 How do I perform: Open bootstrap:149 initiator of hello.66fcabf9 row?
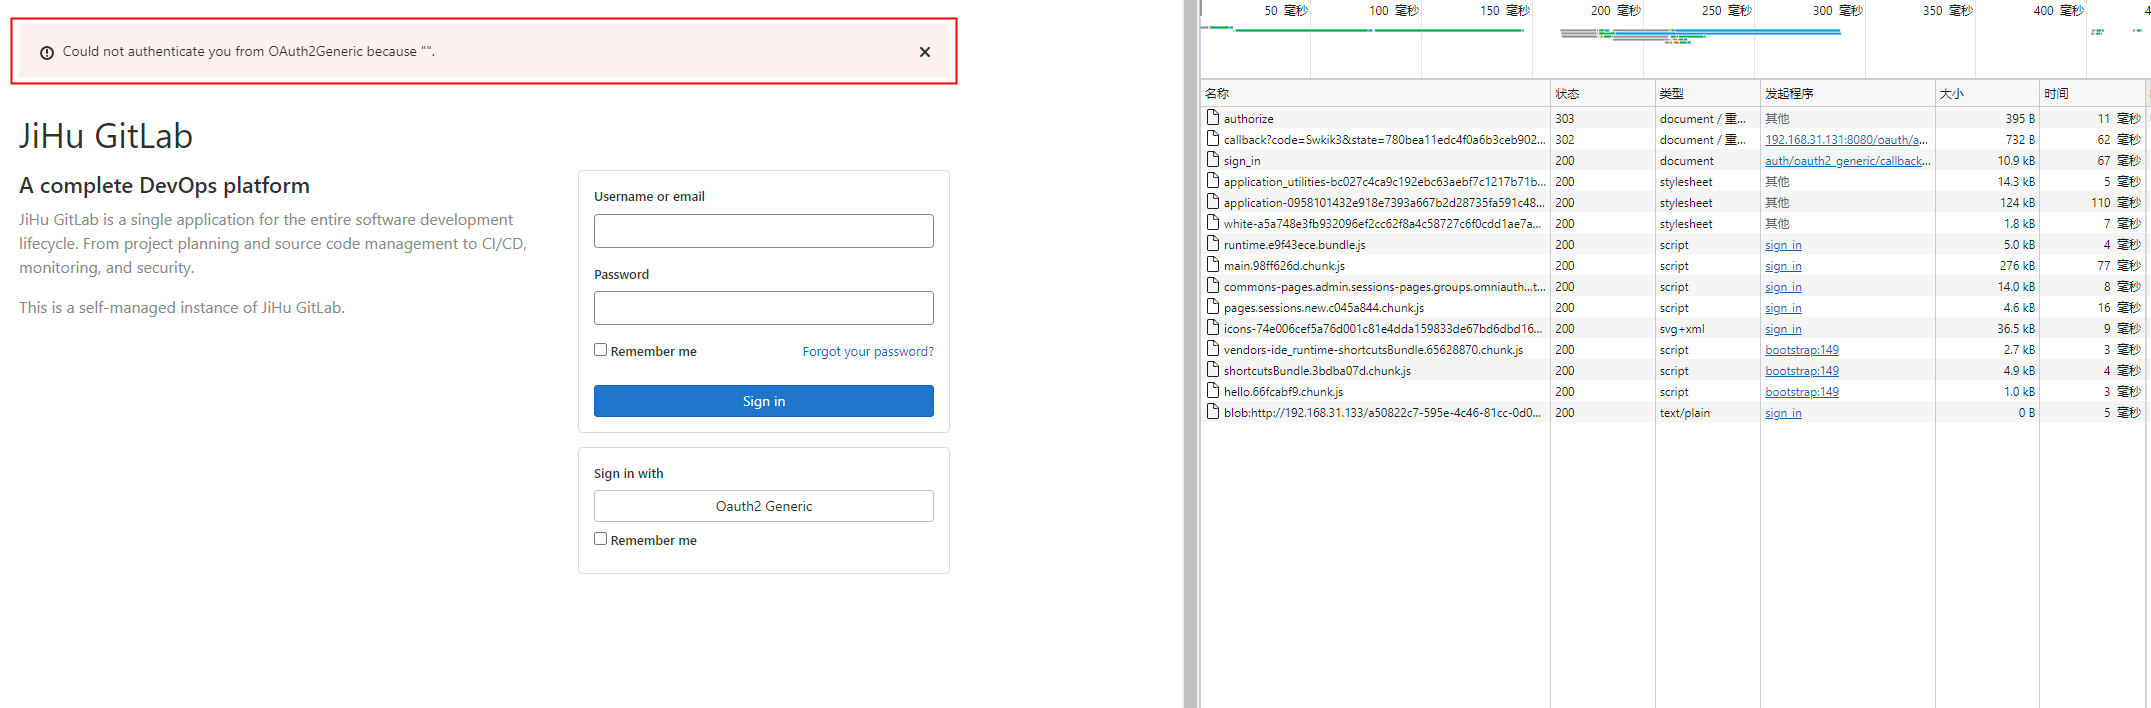(1802, 392)
